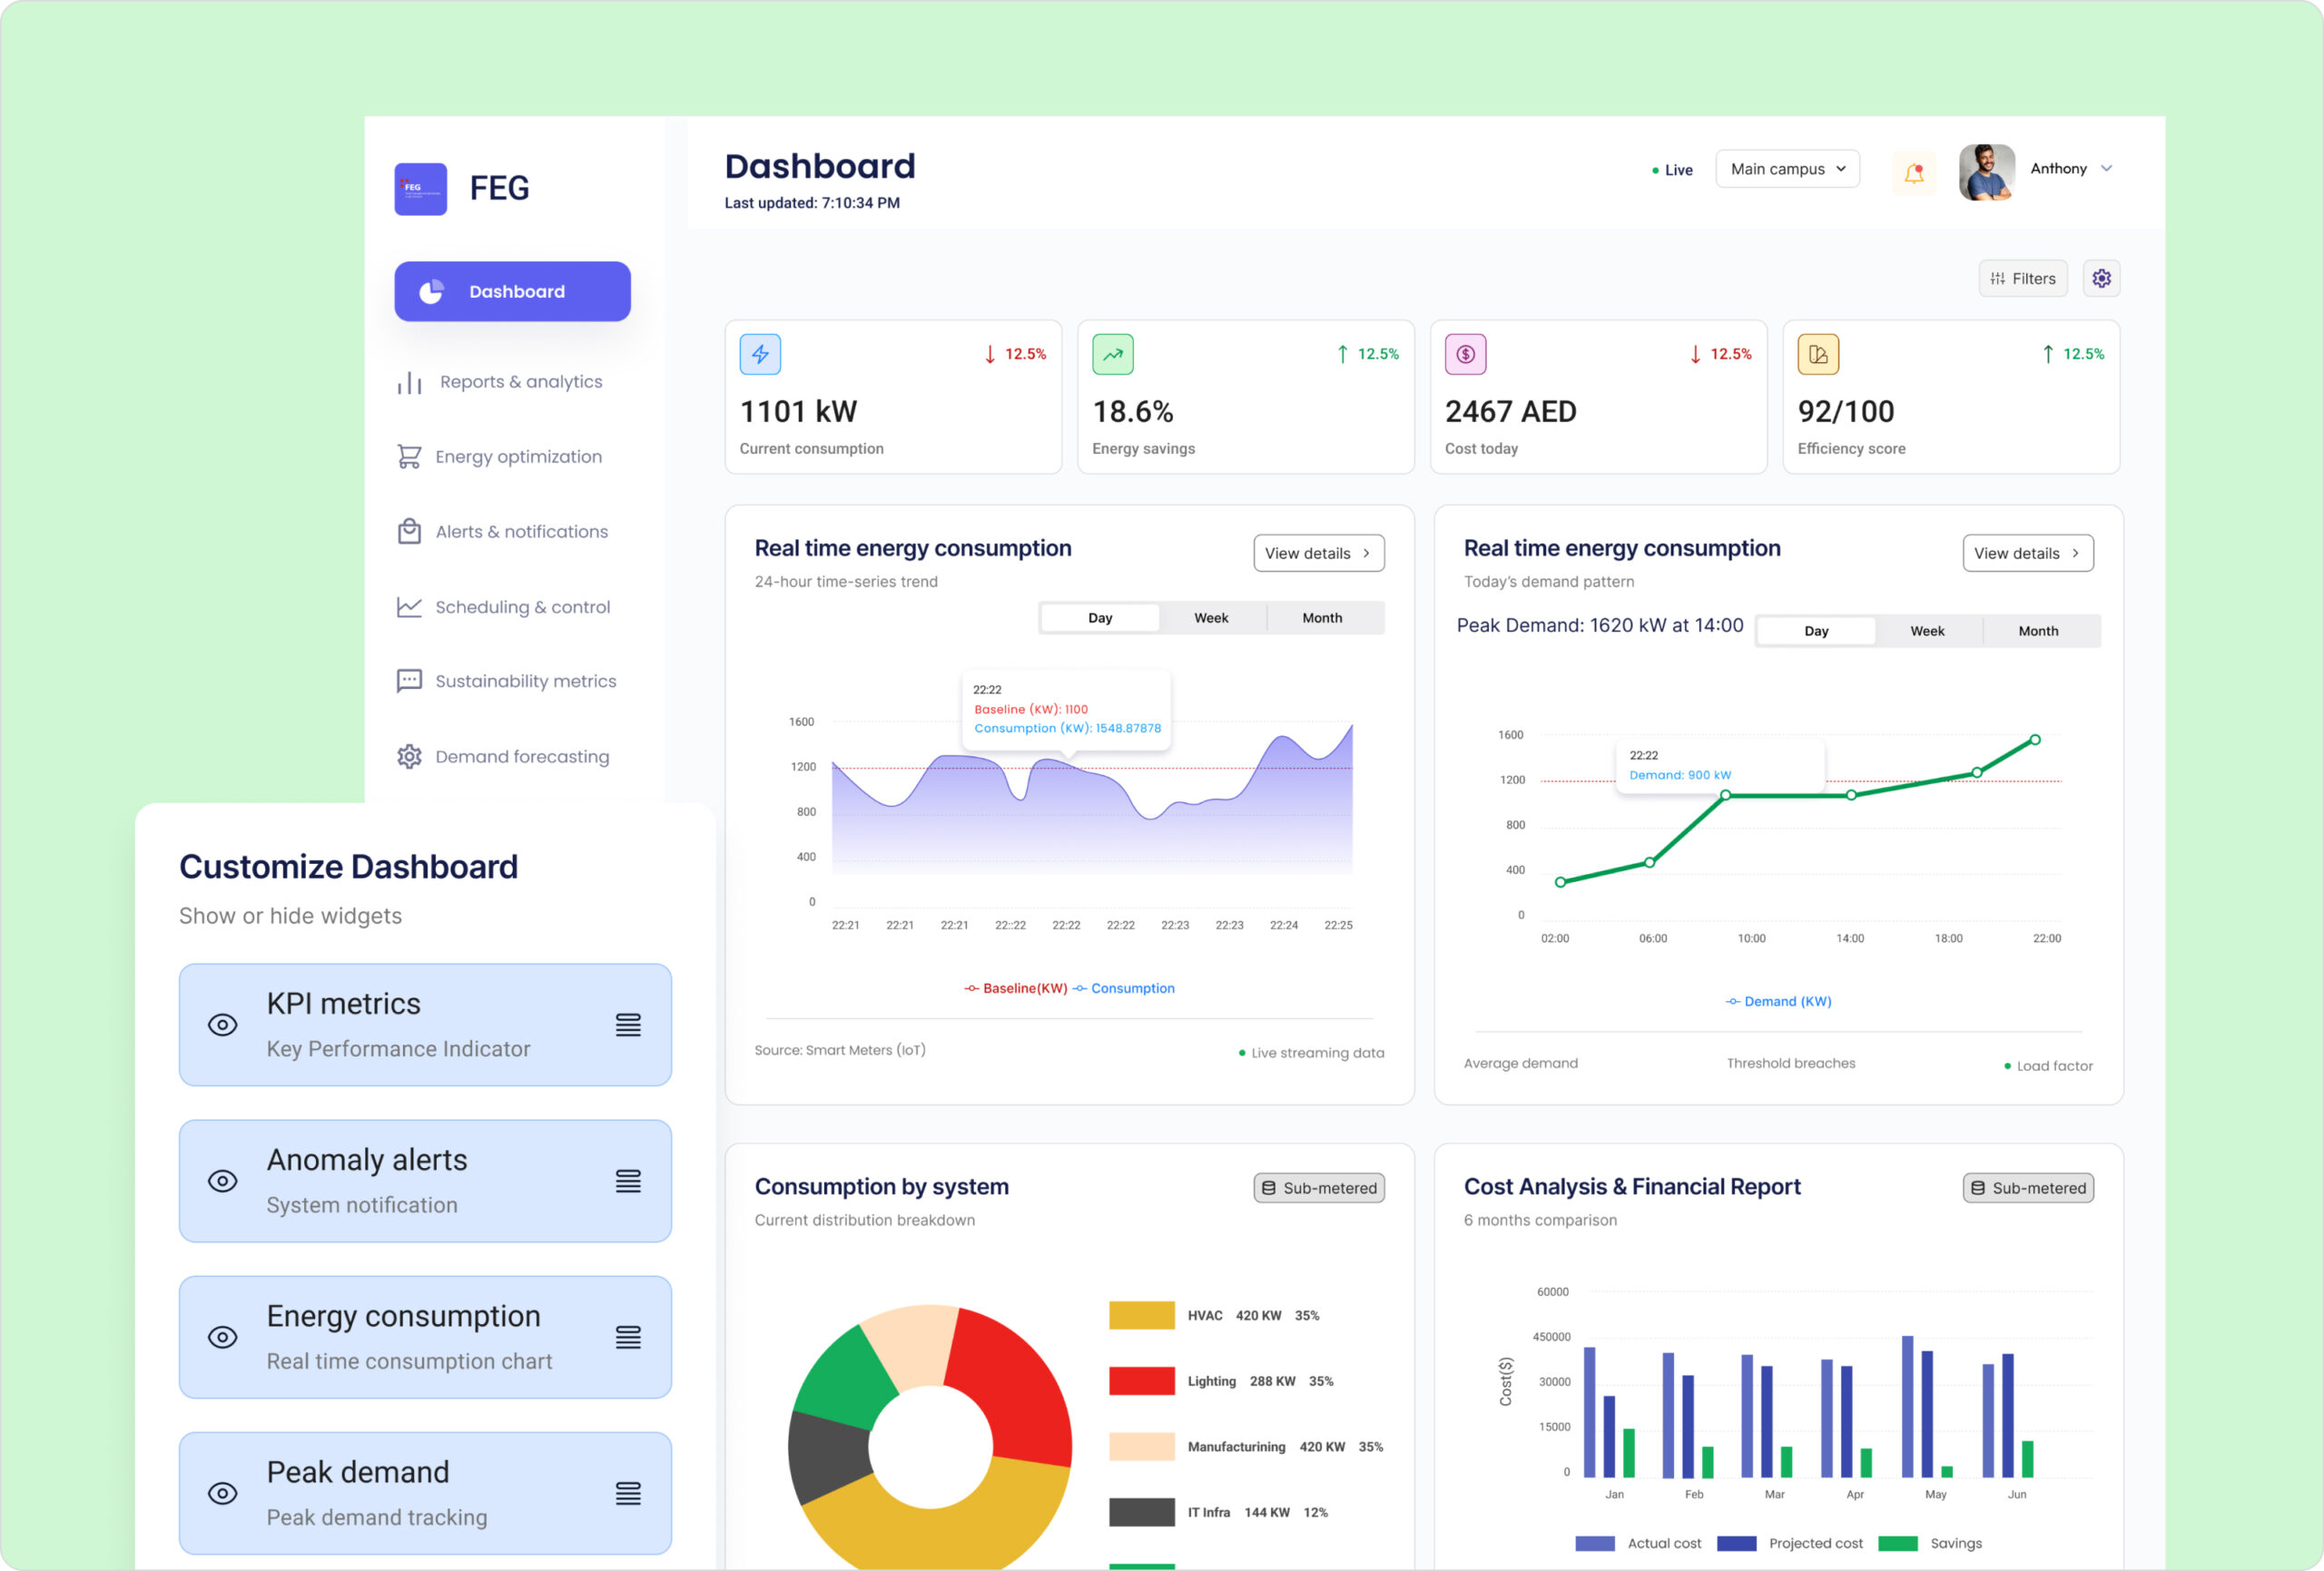Grab the Energy consumption widget drag handle

[x=628, y=1337]
